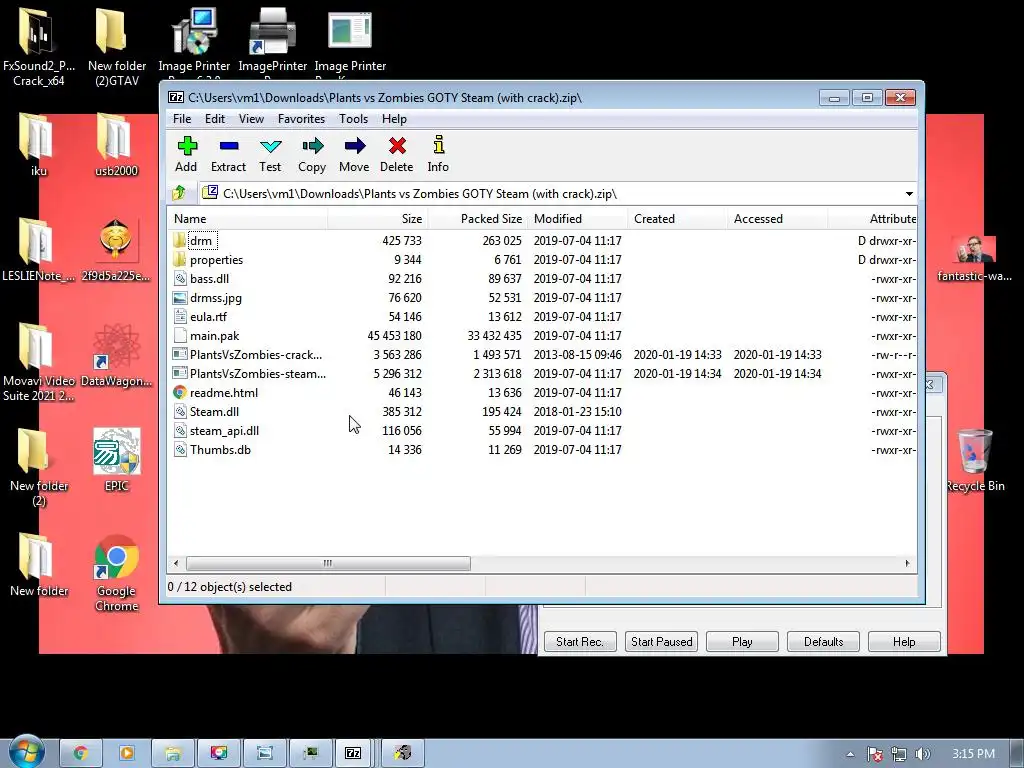The height and width of the screenshot is (768, 1024).
Task: Select the bass.dll file icon
Action: tap(180, 279)
